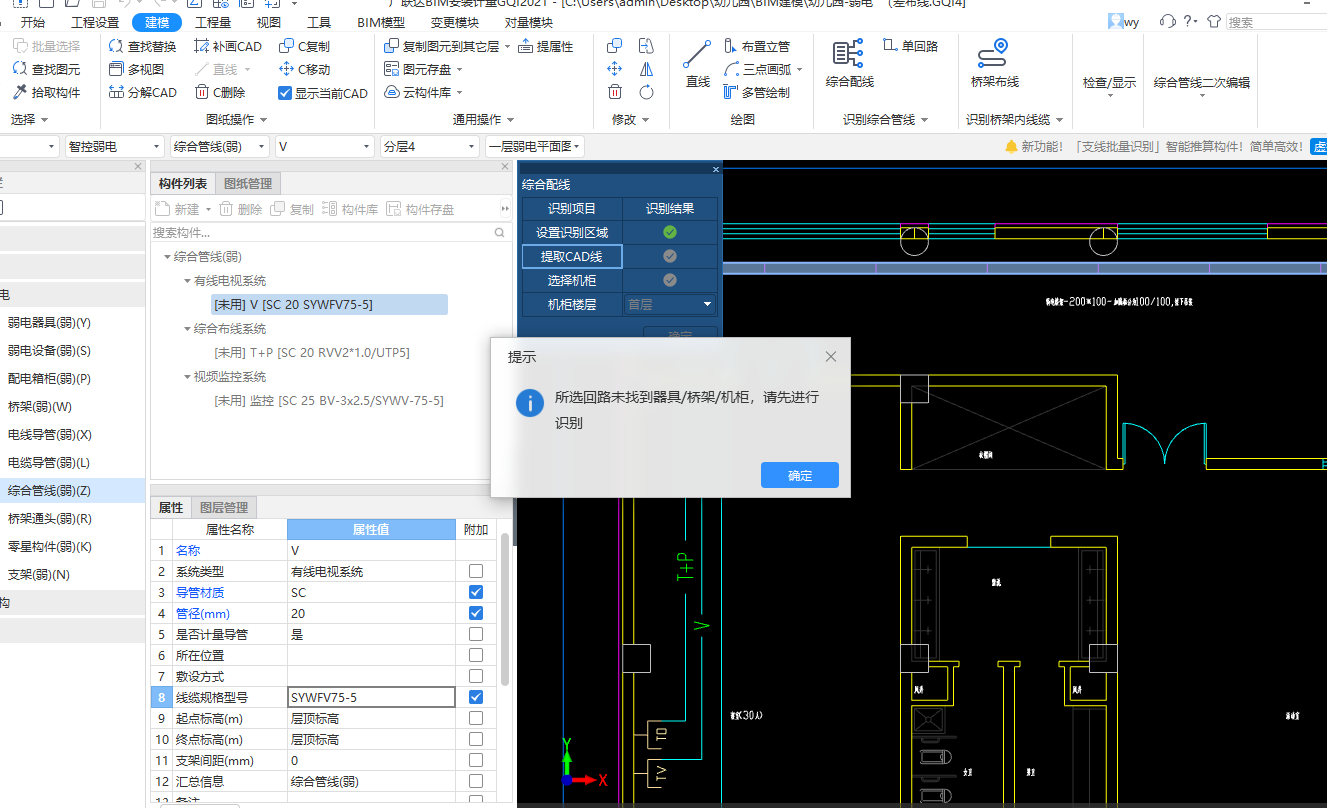Open the 工程设置 ribbon tab
This screenshot has width=1327, height=808.
[x=95, y=22]
